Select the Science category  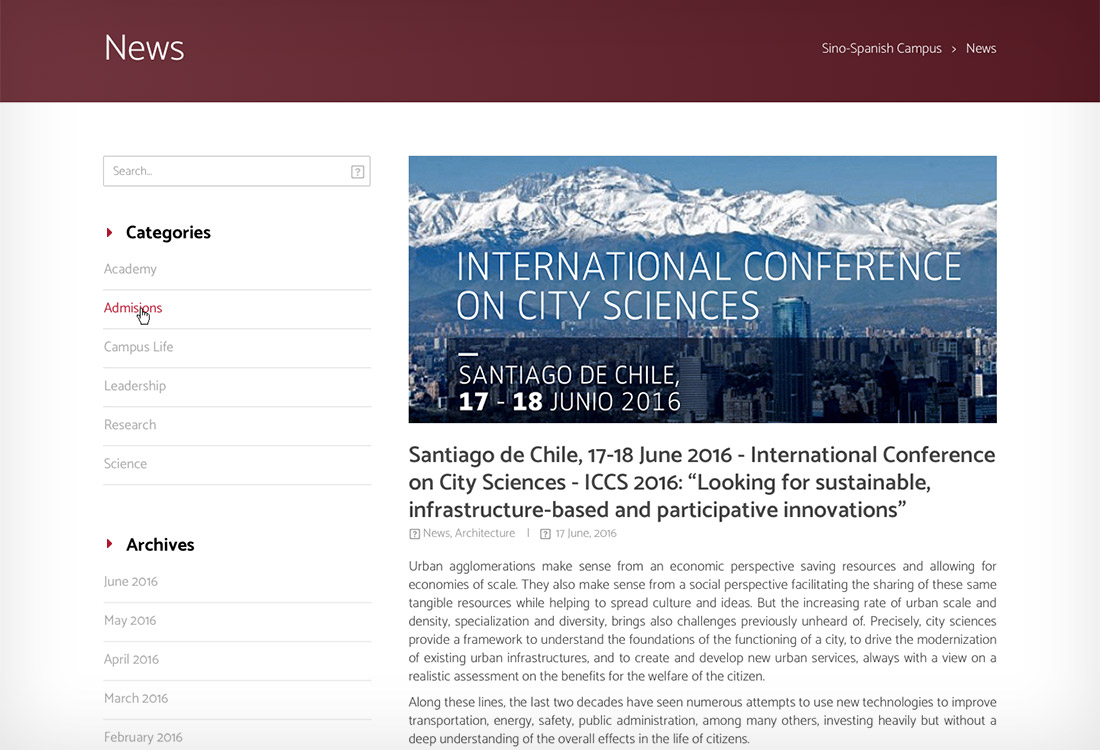coord(125,464)
